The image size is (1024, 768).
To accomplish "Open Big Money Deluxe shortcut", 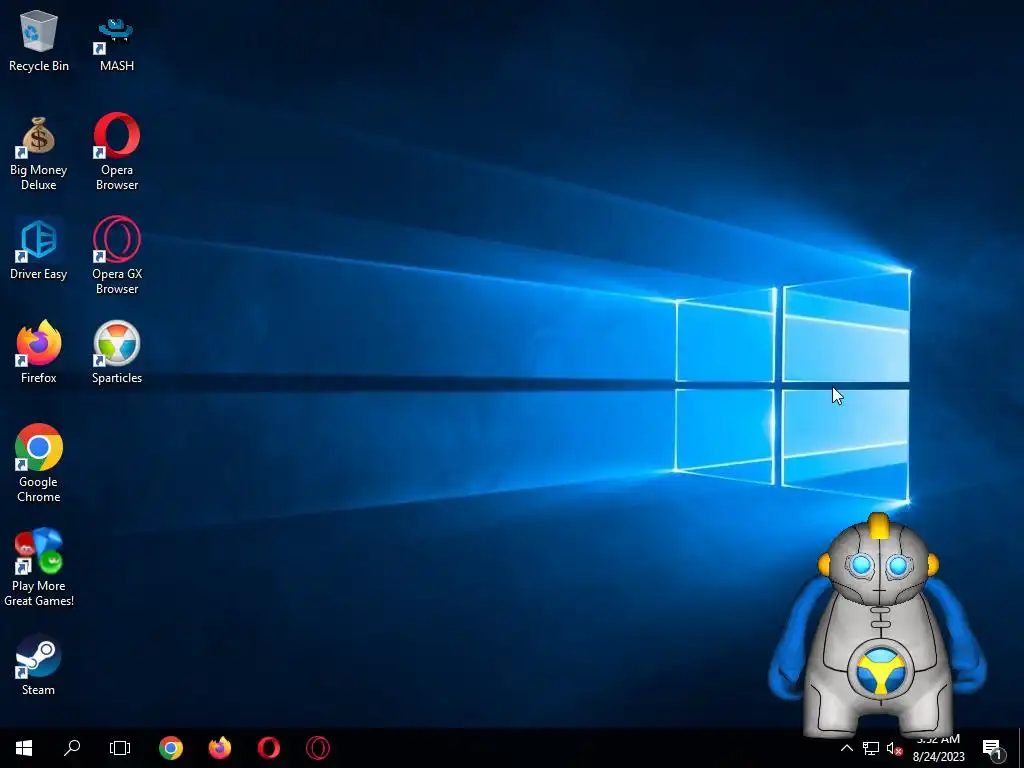I will click(39, 153).
